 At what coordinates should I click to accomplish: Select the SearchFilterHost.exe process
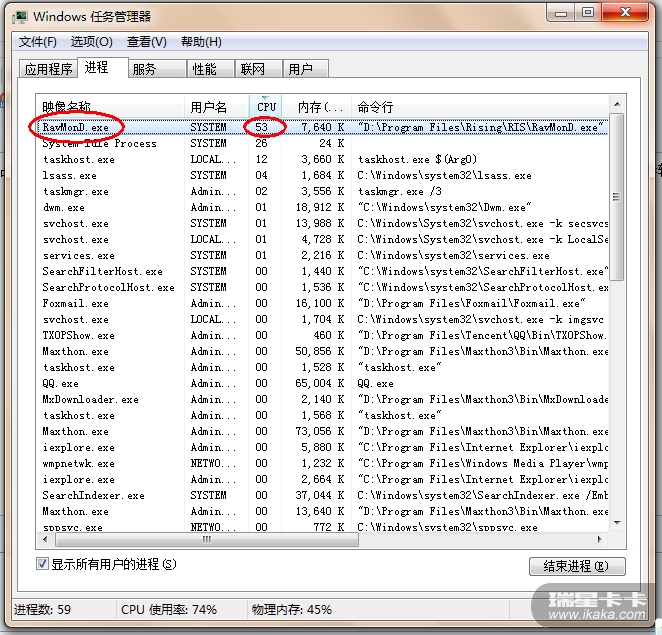323,271
